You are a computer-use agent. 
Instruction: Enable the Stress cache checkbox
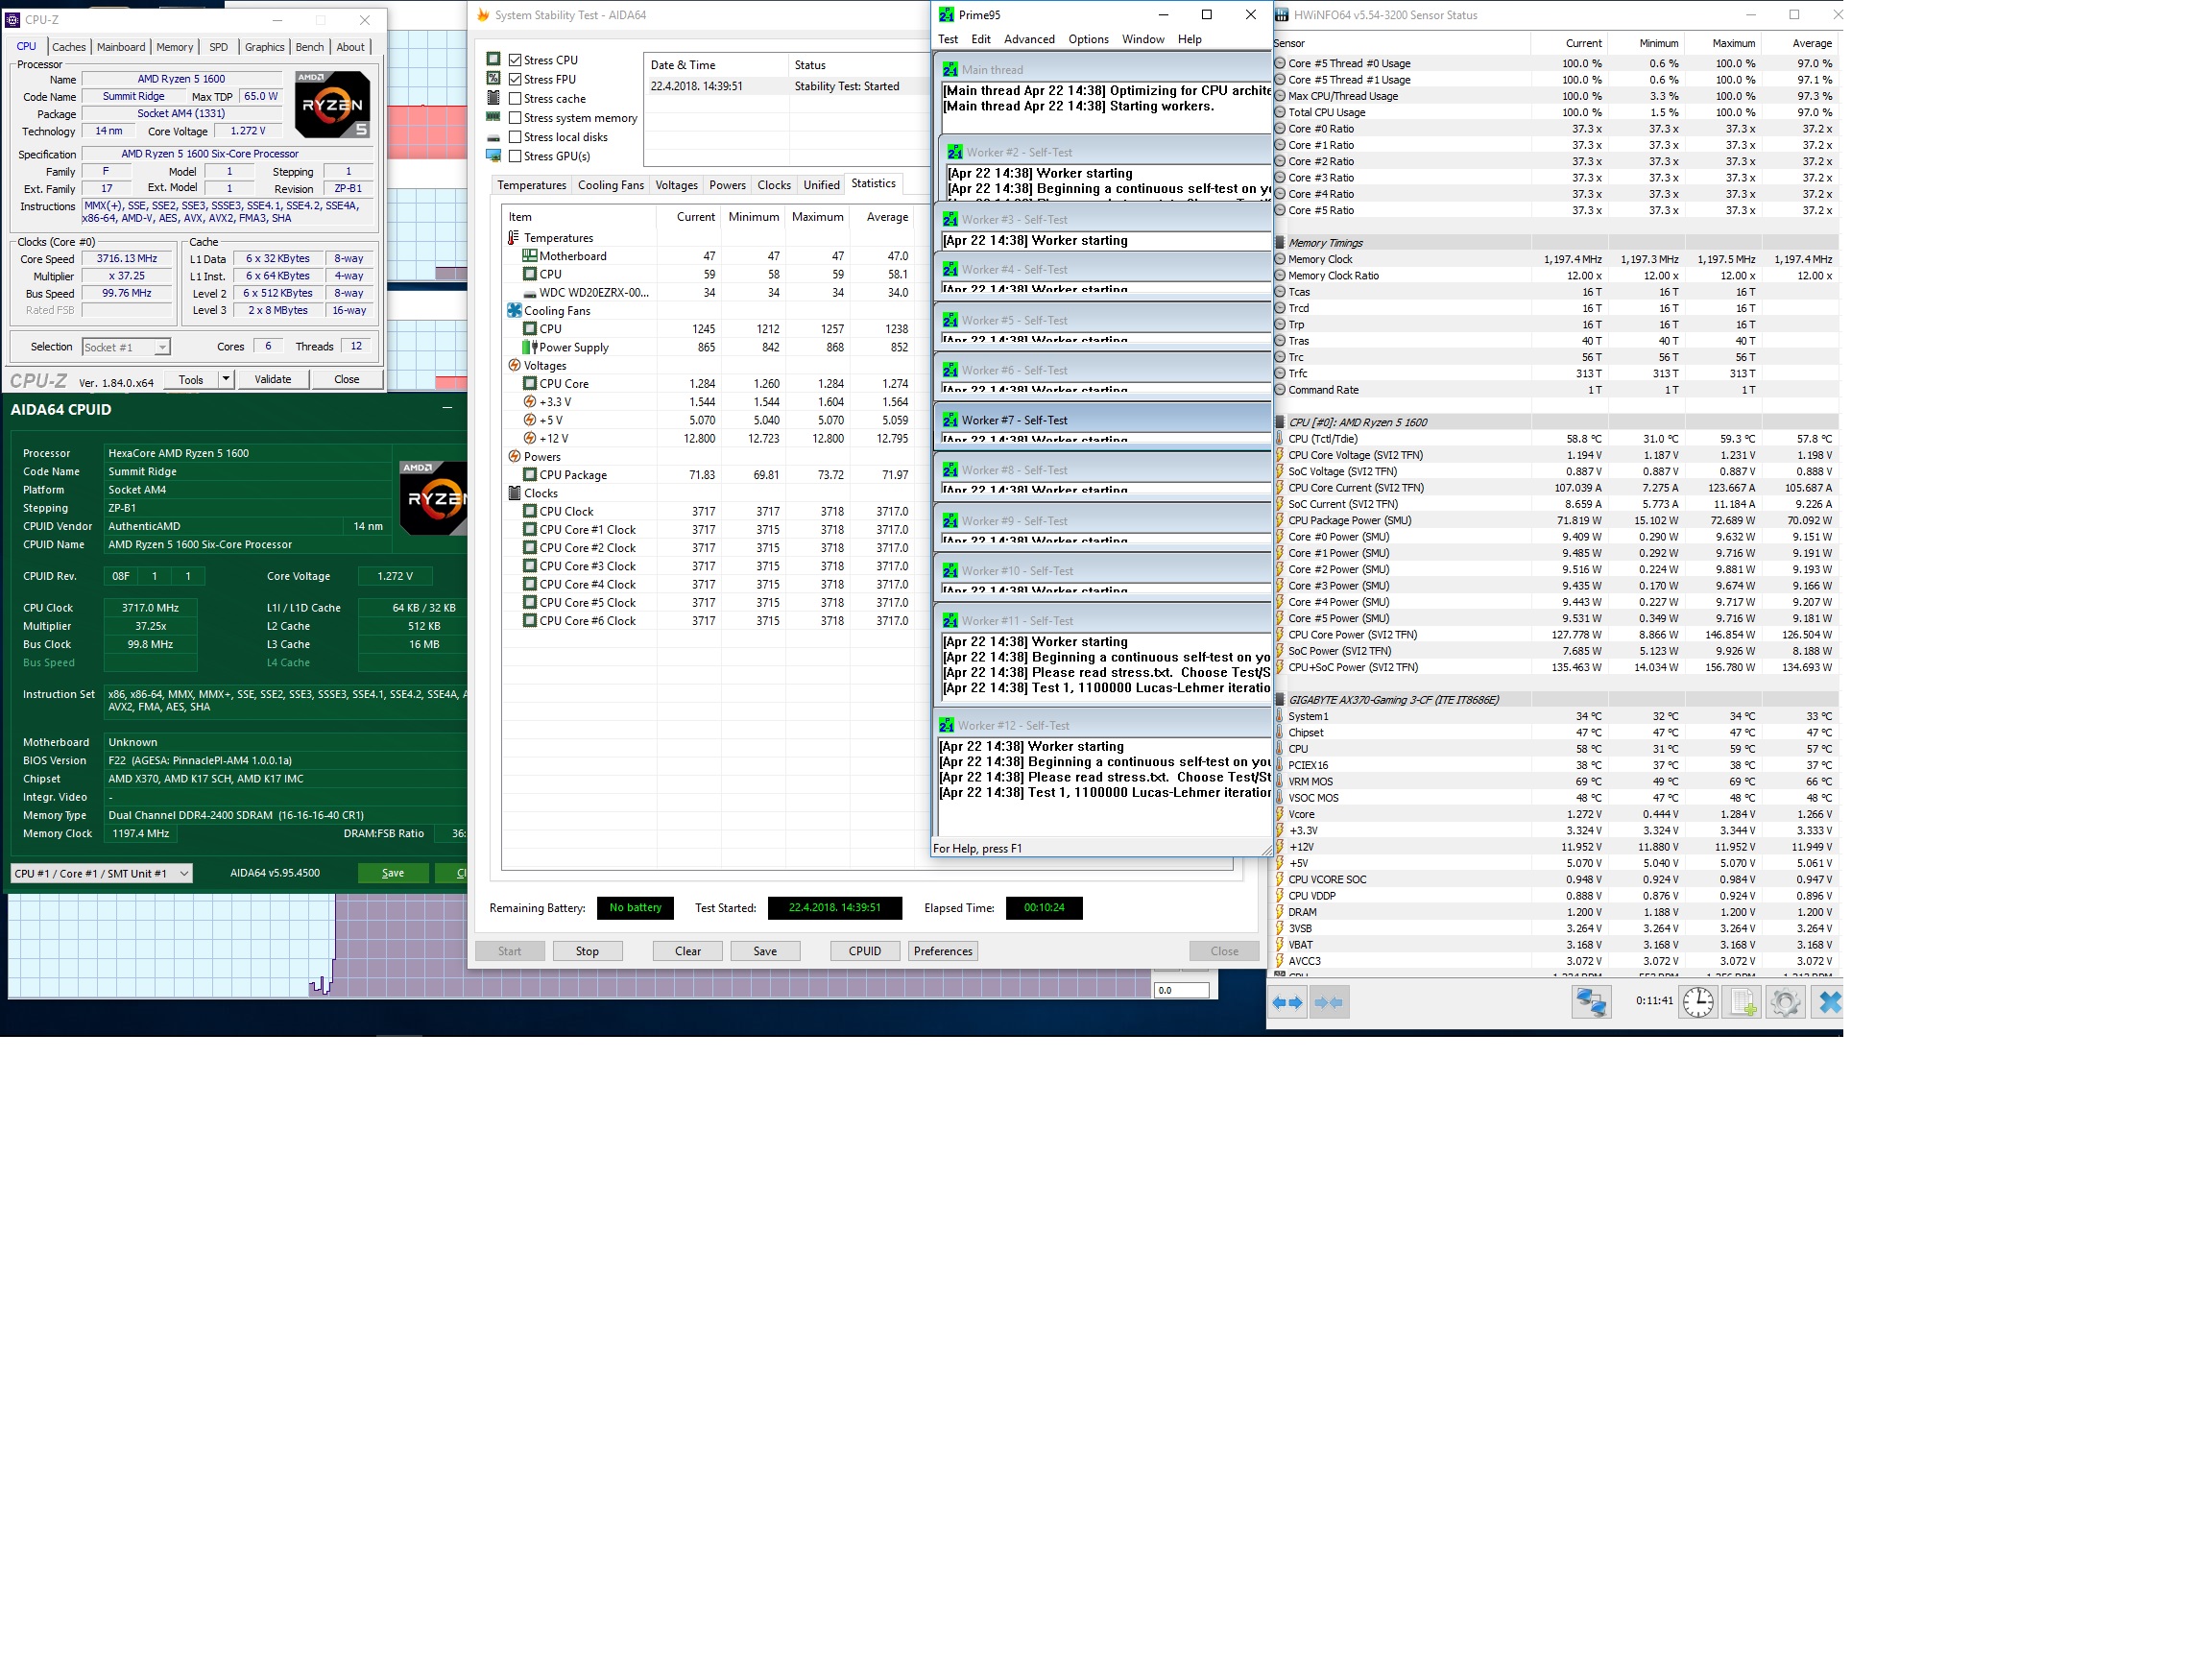[515, 99]
